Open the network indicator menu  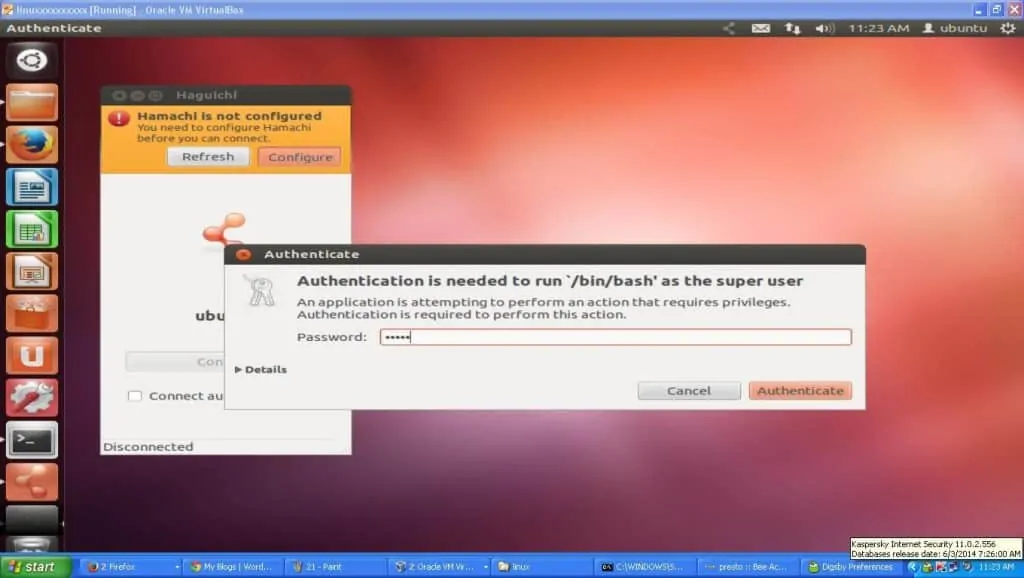pyautogui.click(x=793, y=28)
